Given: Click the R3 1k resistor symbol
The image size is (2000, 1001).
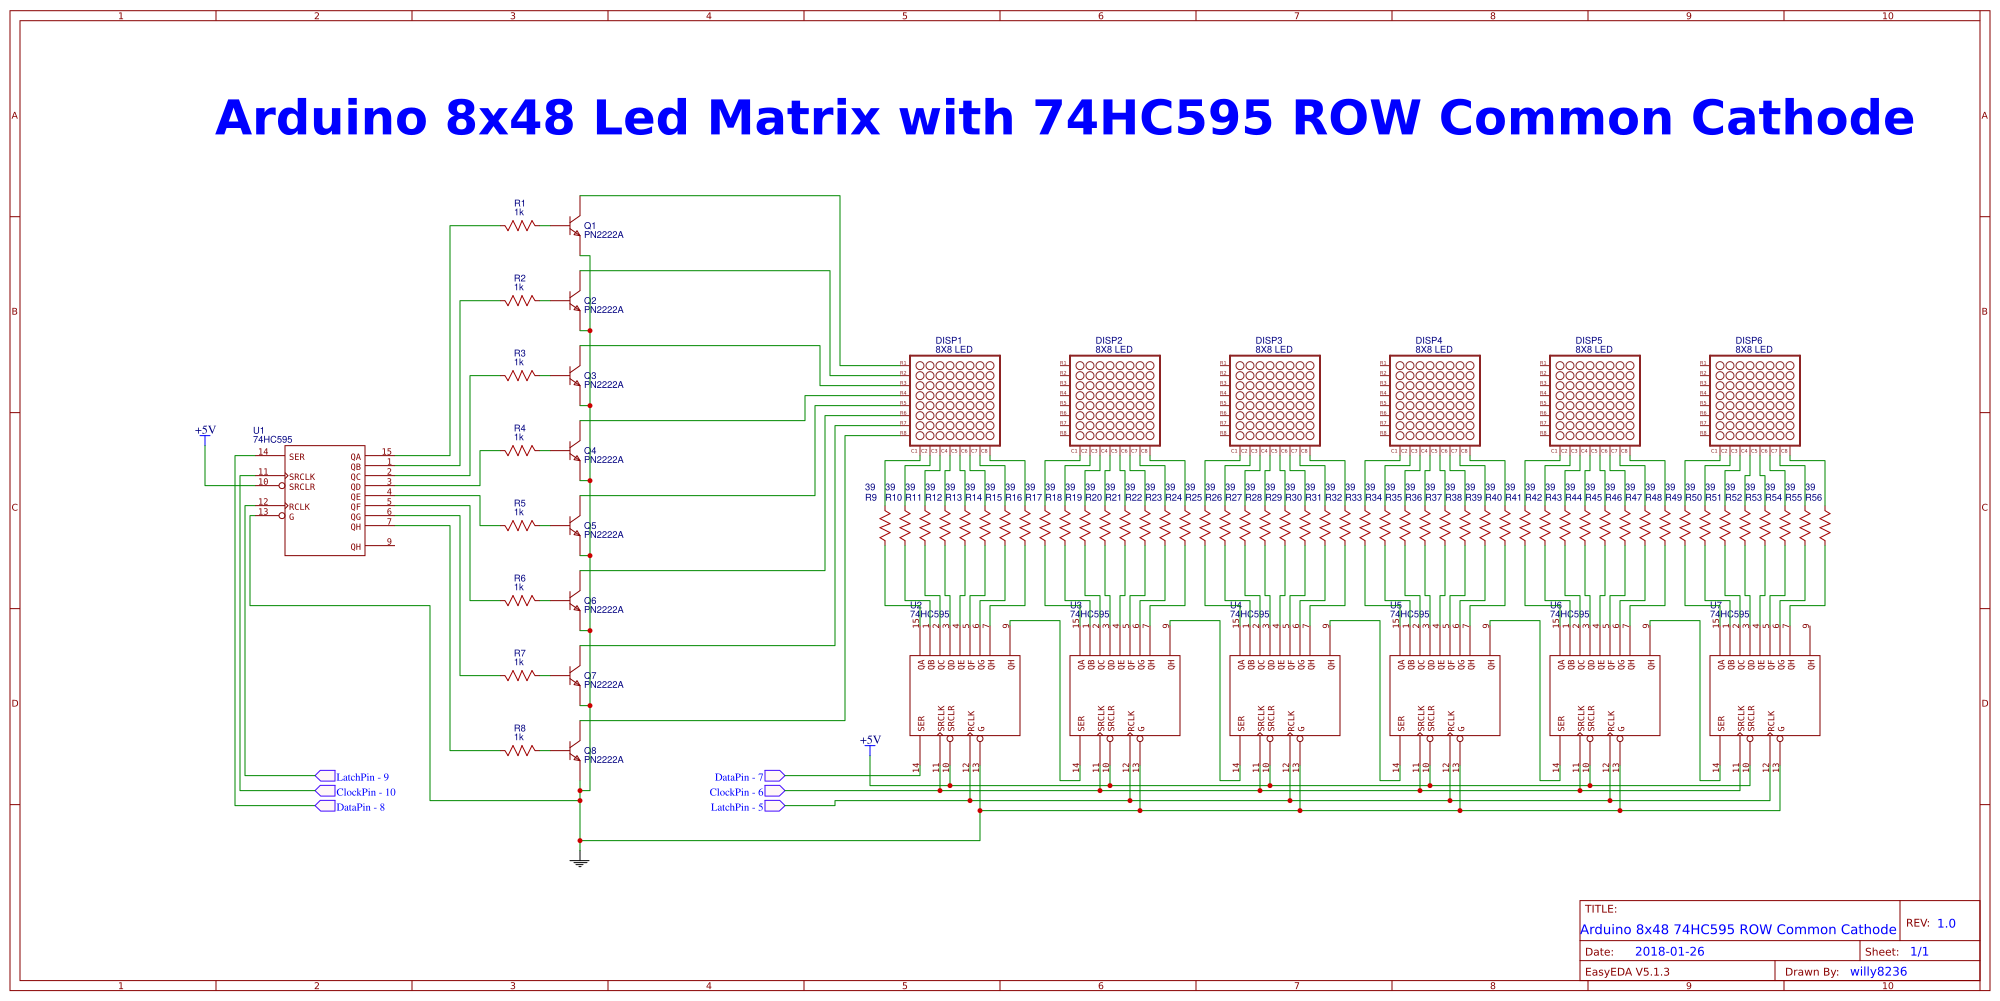Looking at the screenshot, I should click(x=520, y=376).
